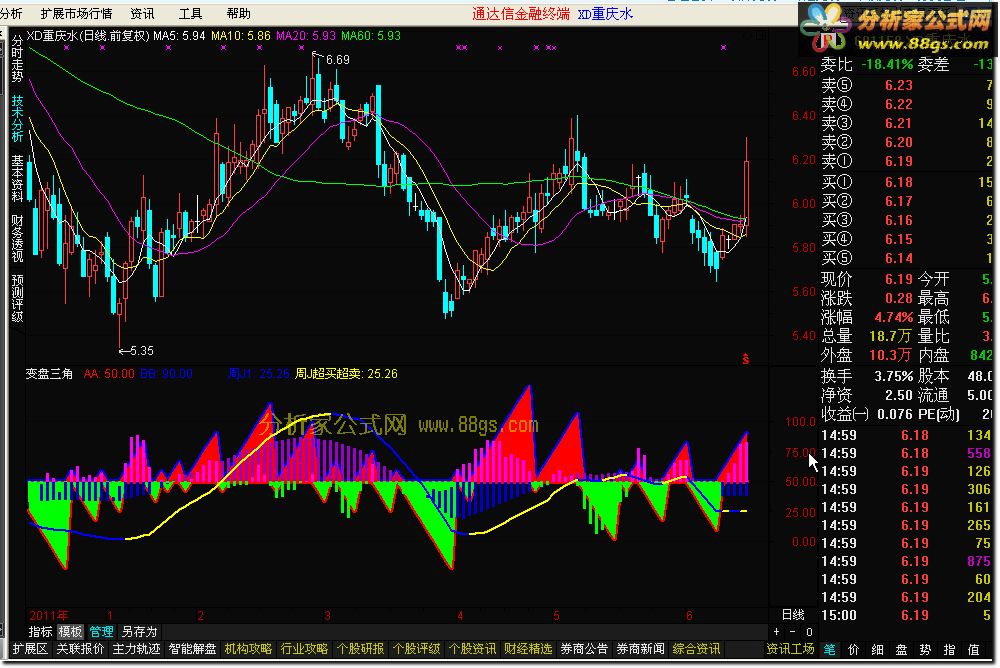
Task: Click the 15:00 last trade row
Action: tap(907, 615)
